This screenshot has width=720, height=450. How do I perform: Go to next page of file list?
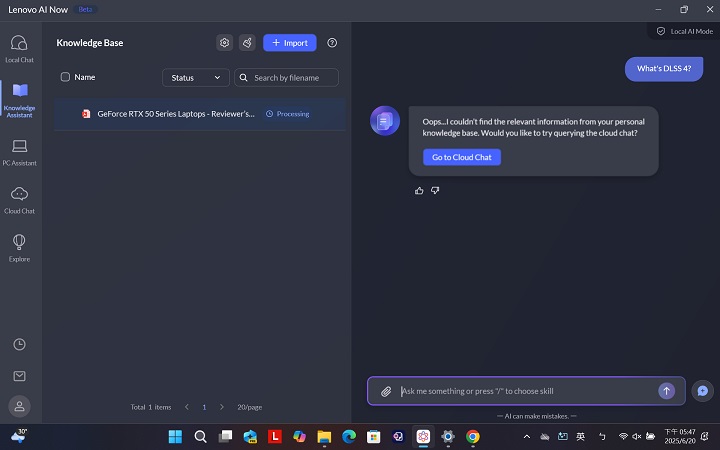(222, 407)
